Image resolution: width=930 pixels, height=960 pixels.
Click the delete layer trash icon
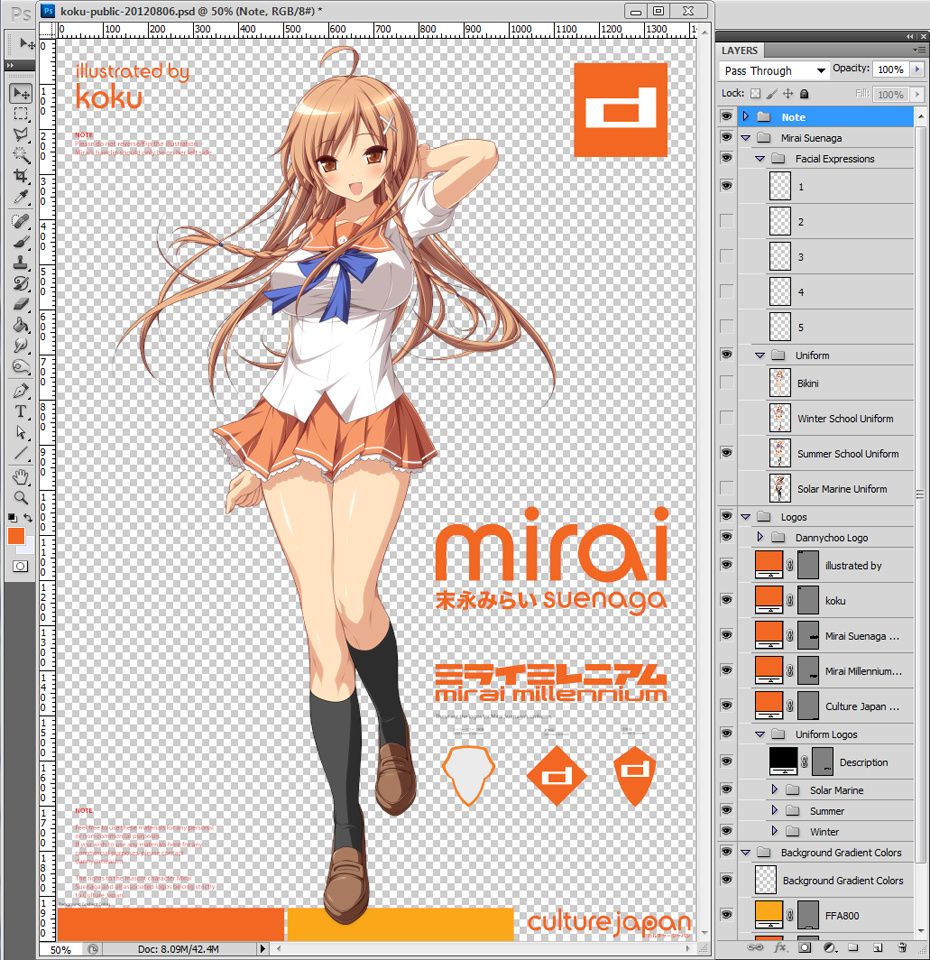(899, 946)
